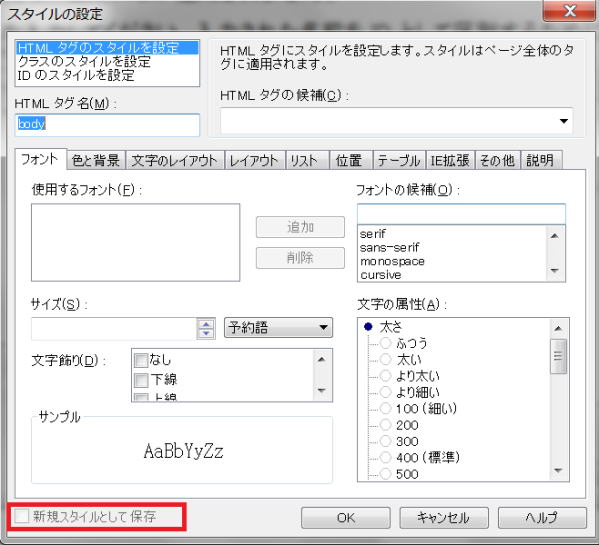The image size is (599, 545).
Task: Select the ふつう weight radio button
Action: 385,343
